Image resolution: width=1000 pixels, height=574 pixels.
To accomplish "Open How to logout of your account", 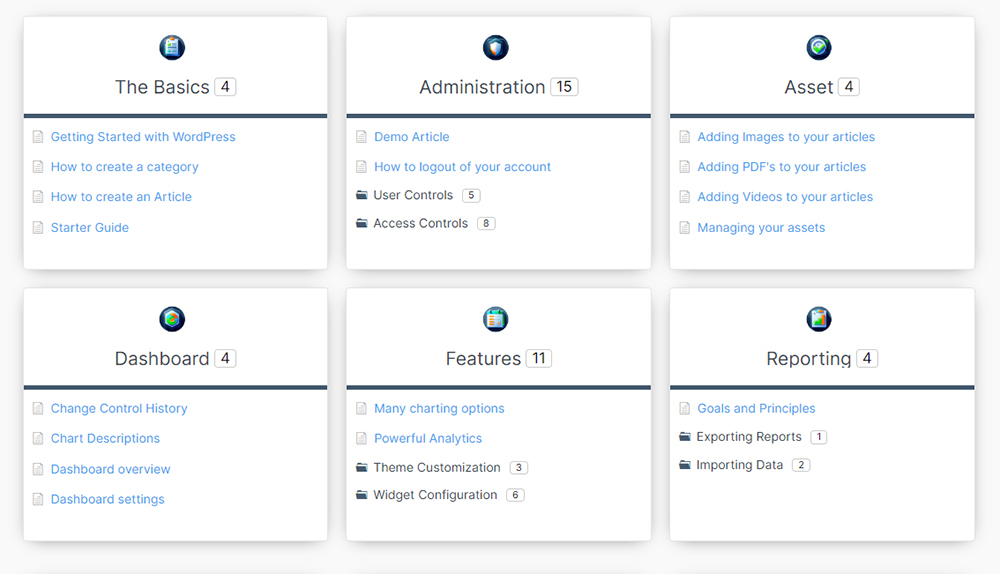I will pyautogui.click(x=462, y=167).
